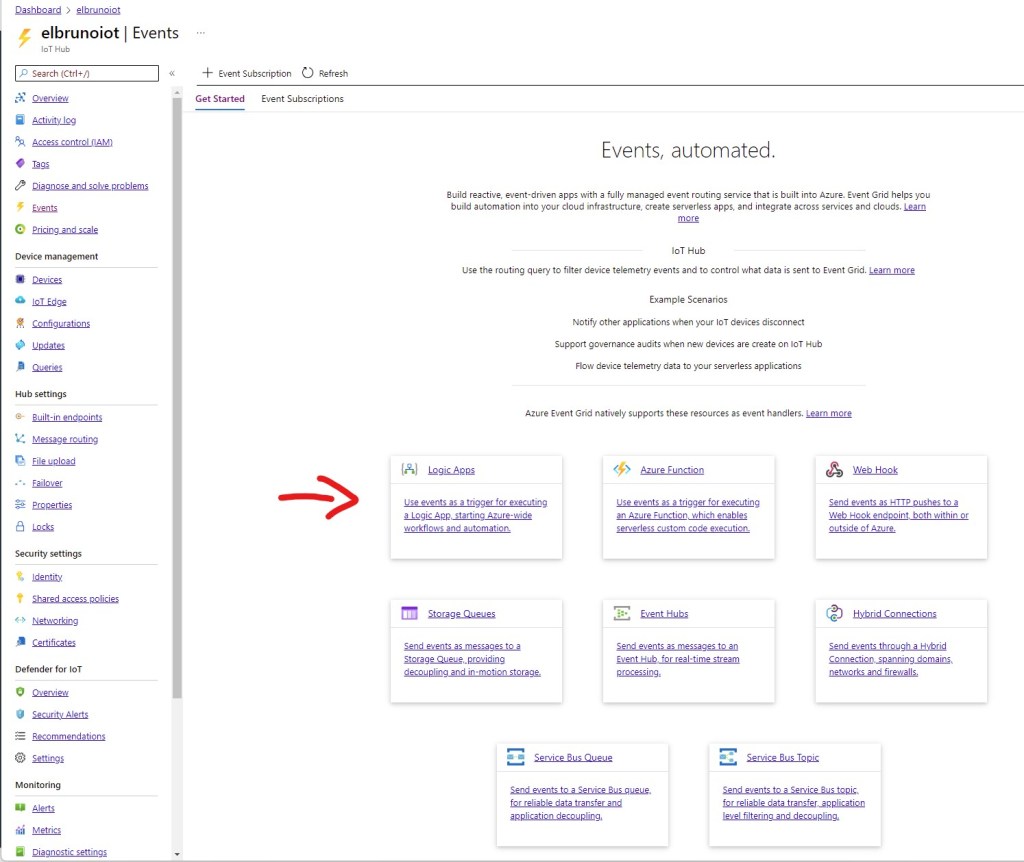Screen dimensions: 1024x862
Task: Open Networking under Security settings
Action: [55, 620]
